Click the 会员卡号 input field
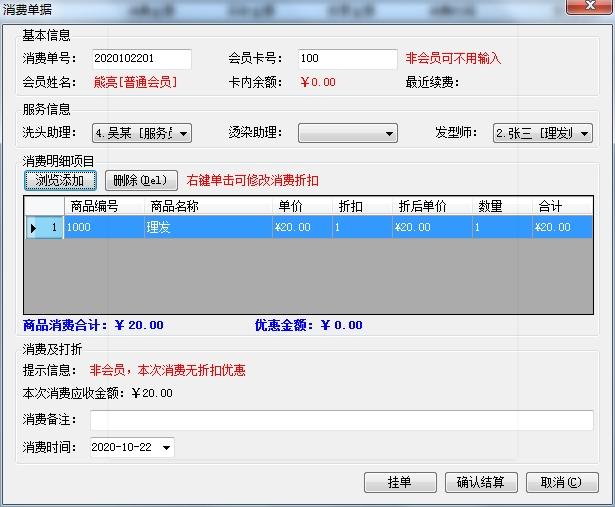 point(347,59)
